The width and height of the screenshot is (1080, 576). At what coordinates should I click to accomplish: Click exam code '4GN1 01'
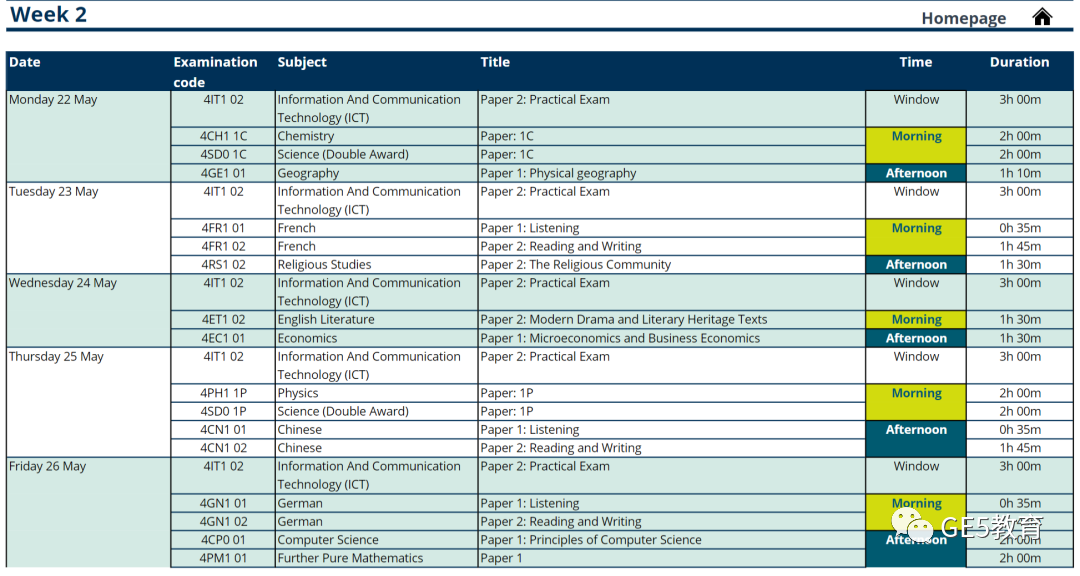click(x=223, y=504)
